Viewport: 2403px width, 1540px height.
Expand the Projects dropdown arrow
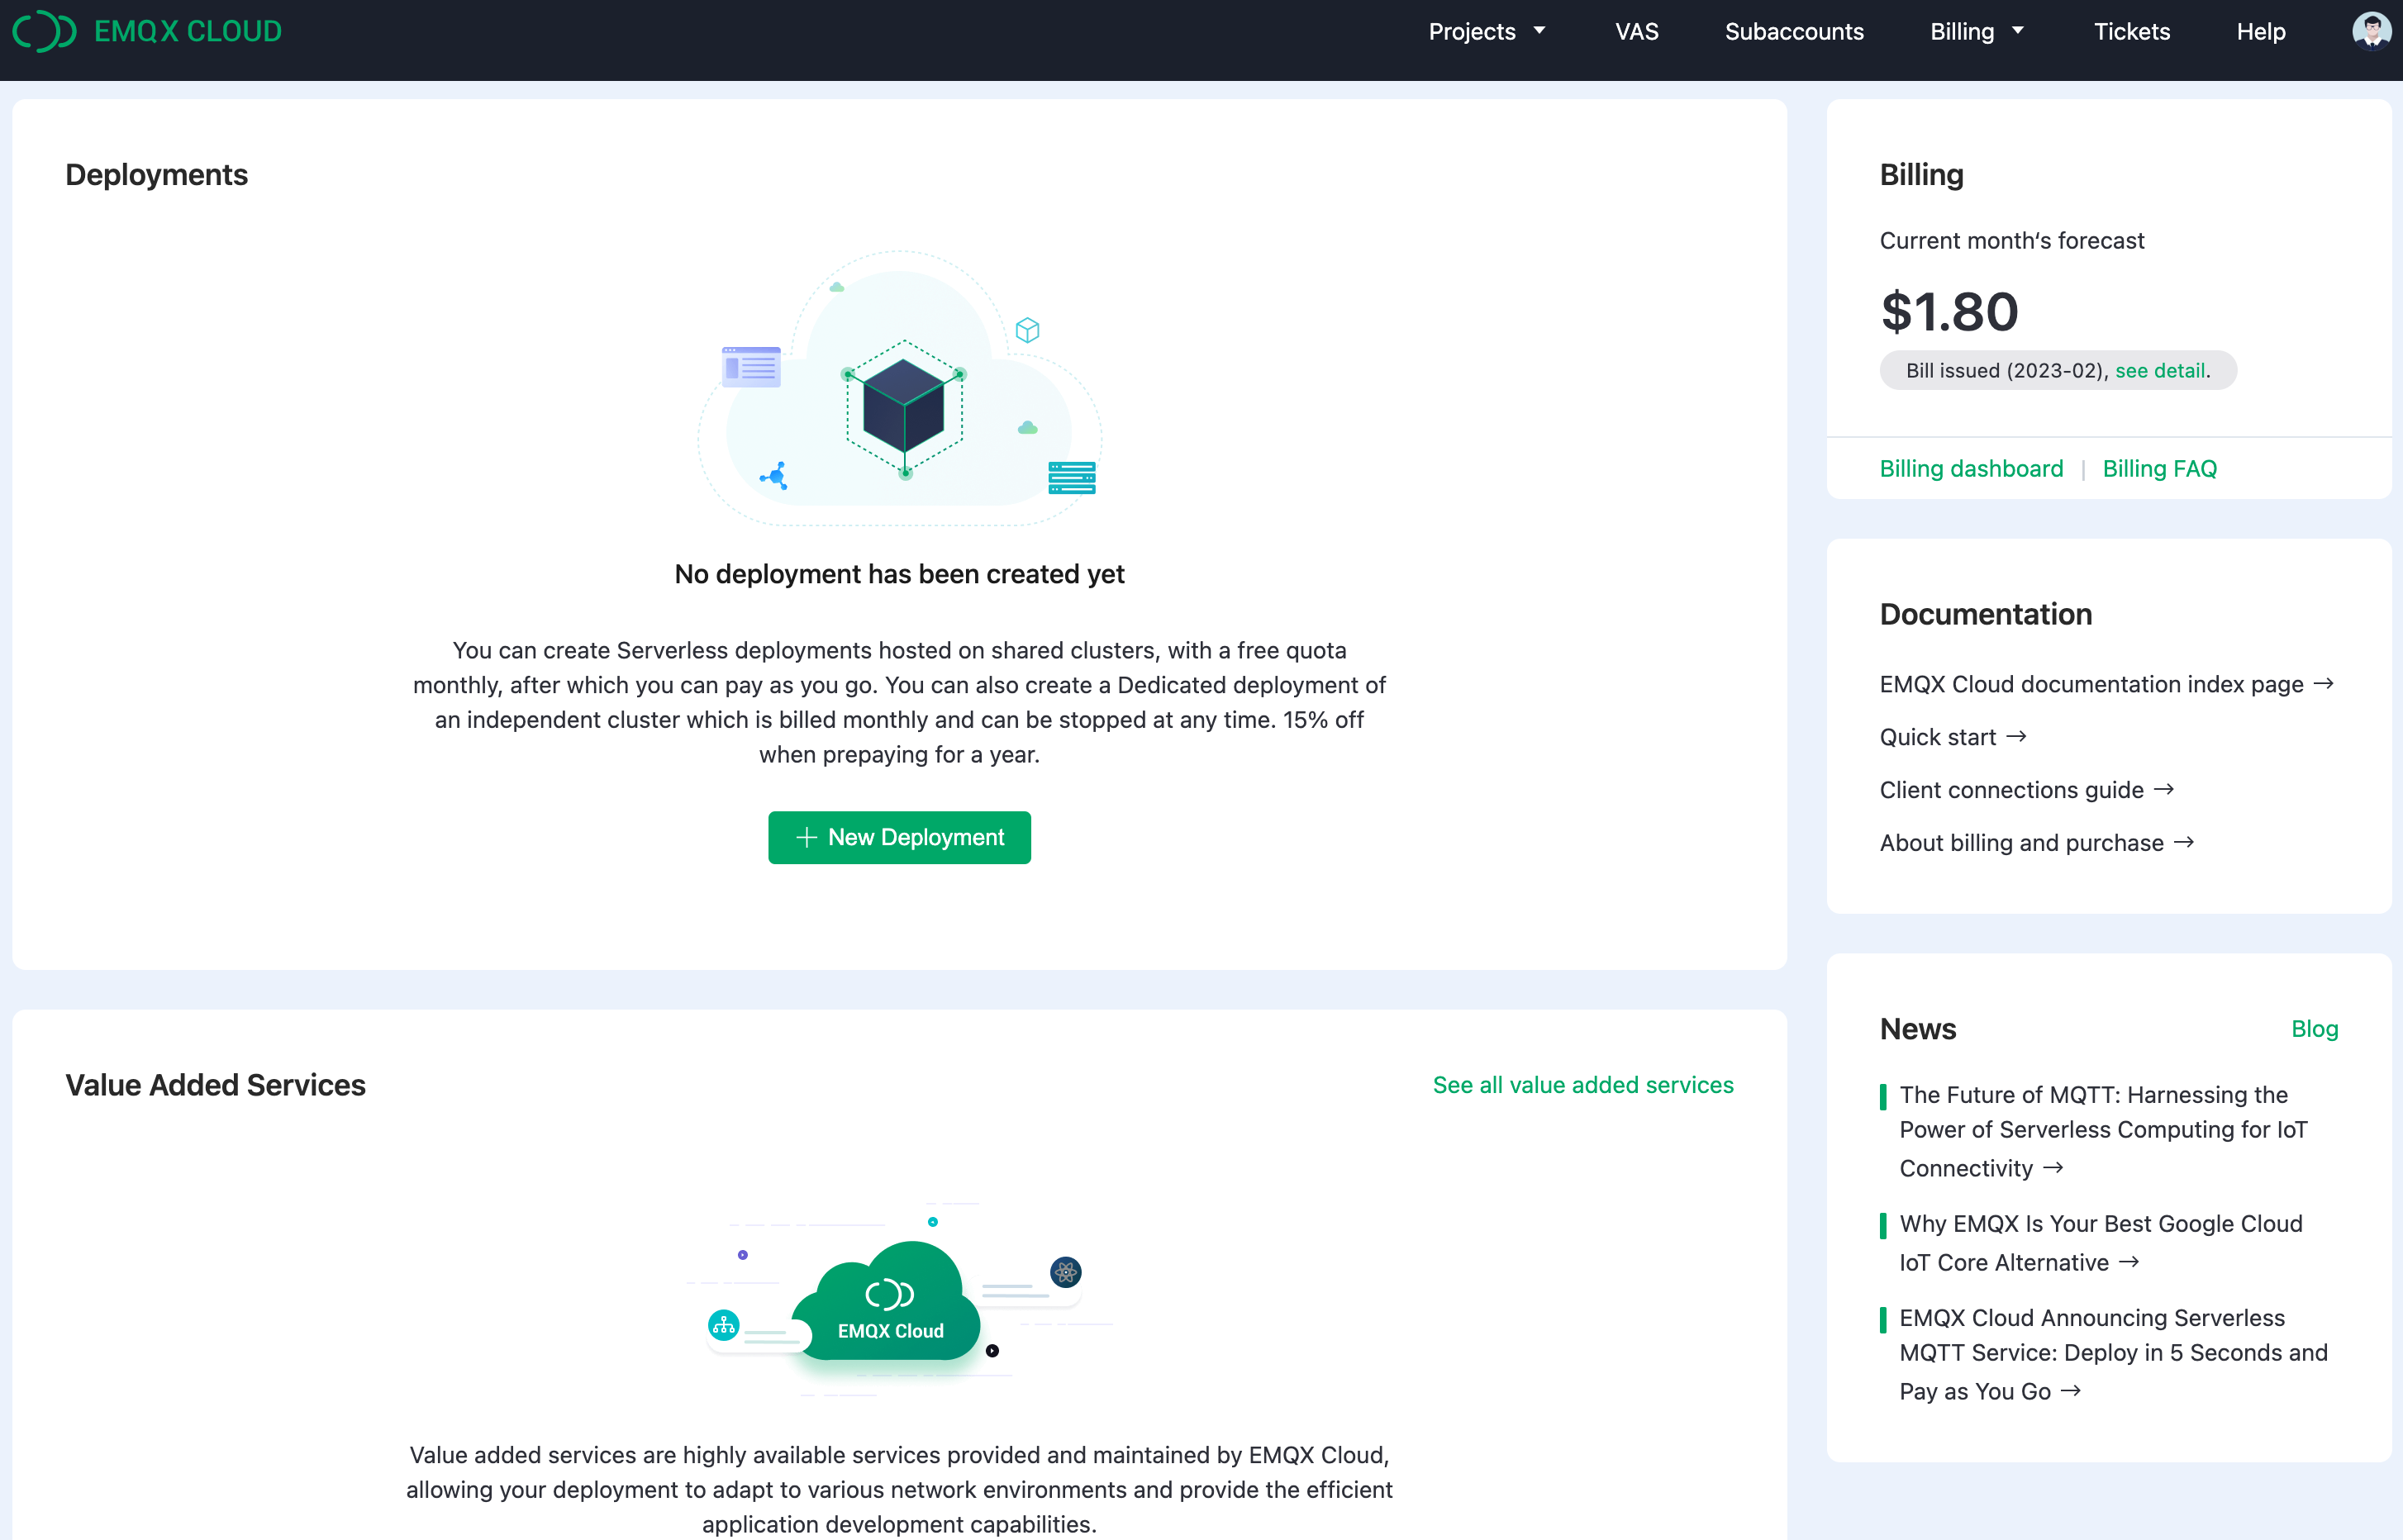[x=1539, y=31]
